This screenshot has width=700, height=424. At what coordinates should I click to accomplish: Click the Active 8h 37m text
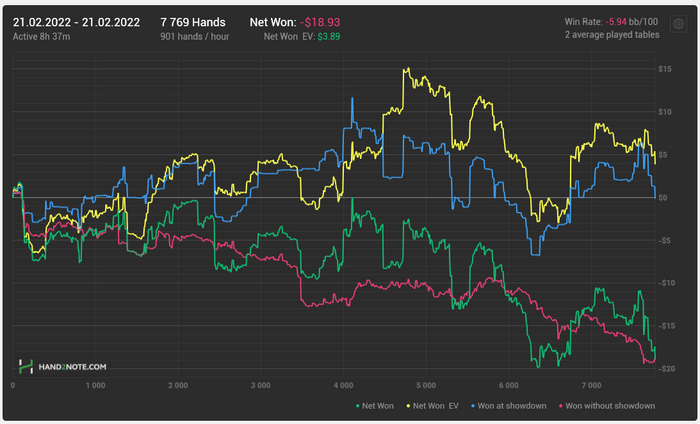tap(46, 37)
